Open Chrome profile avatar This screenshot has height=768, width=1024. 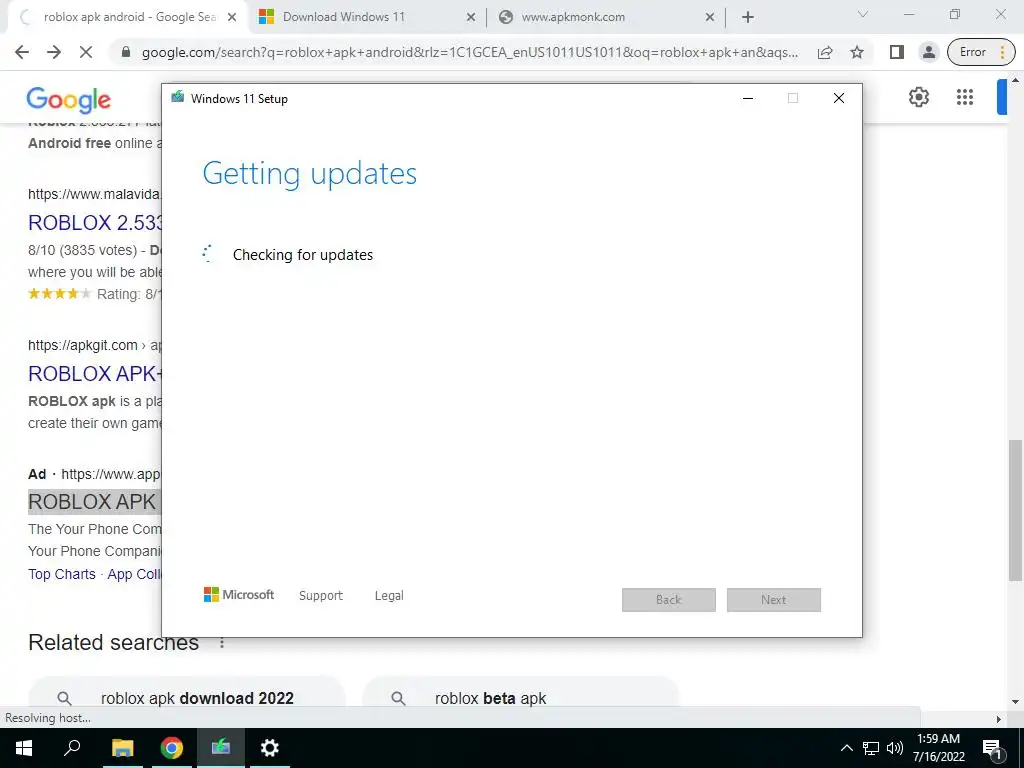(x=928, y=52)
